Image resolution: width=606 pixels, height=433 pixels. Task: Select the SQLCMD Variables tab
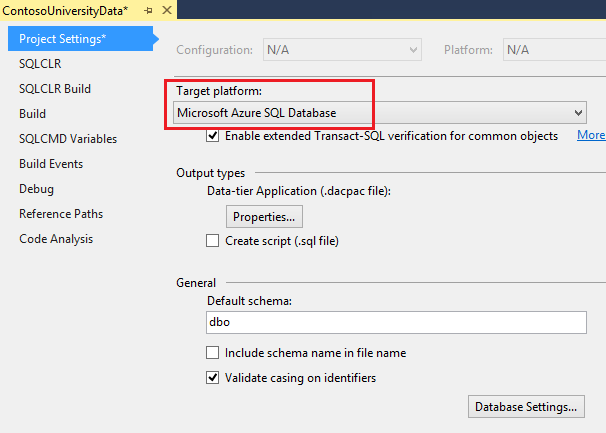(68, 139)
